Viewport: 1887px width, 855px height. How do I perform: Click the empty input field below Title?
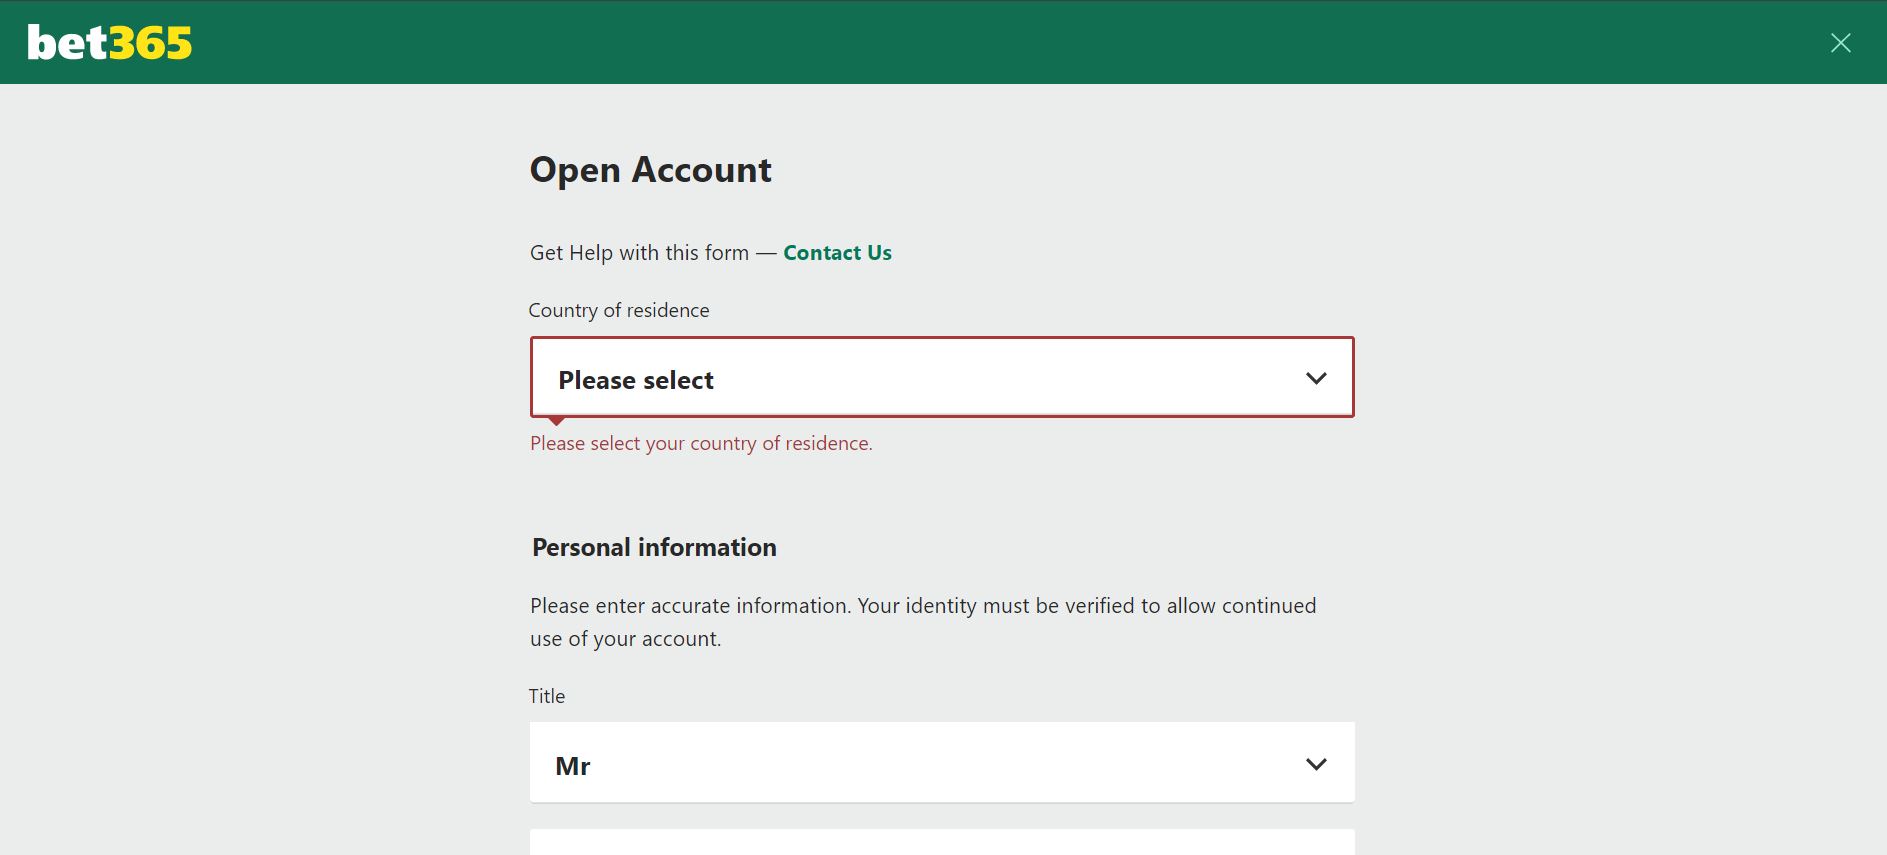941,845
